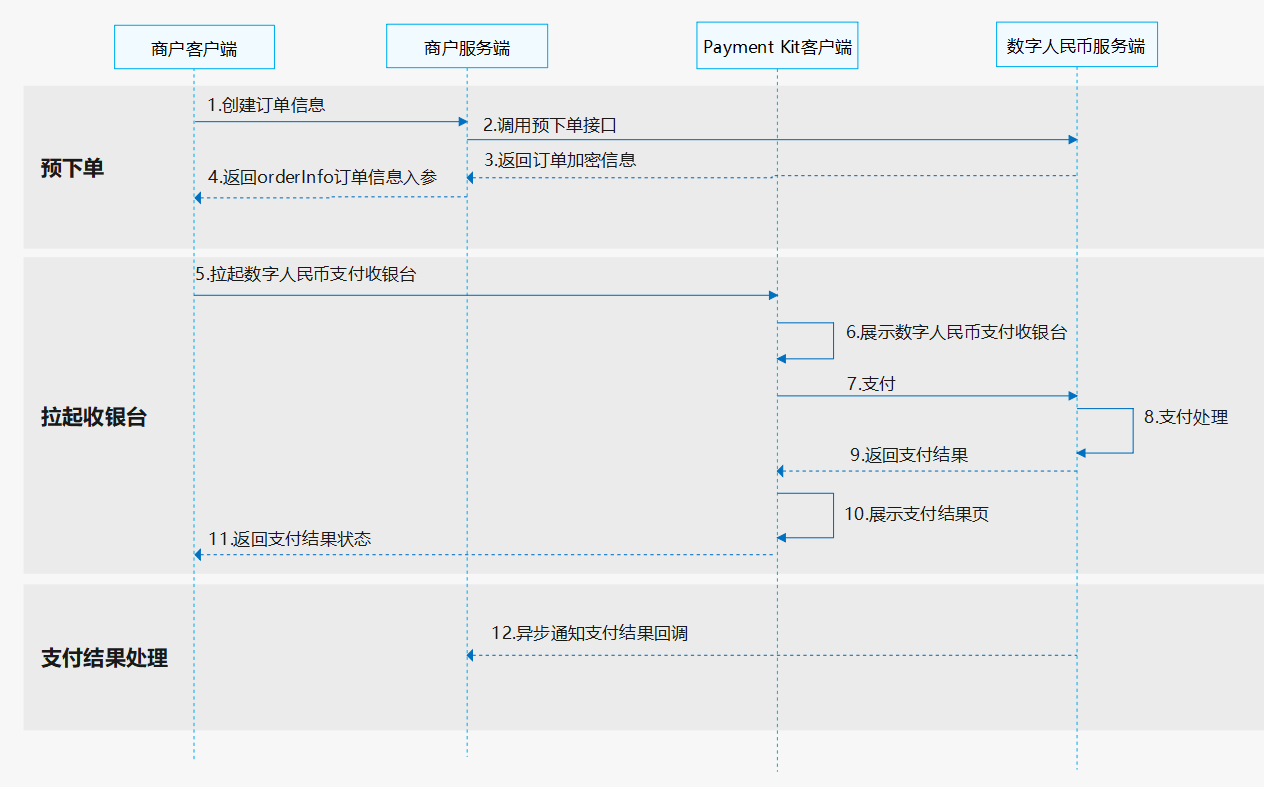1264x787 pixels.
Task: Select the 10.展示支付结果页 step label
Action: click(x=916, y=515)
